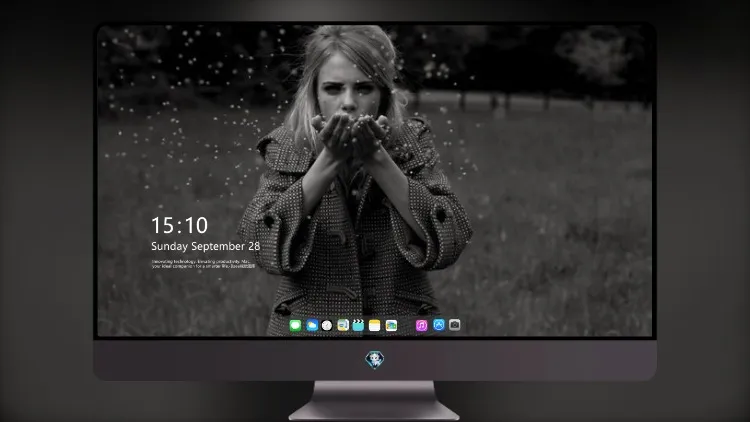
Task: Click the diamond logo on the monitor chin
Action: (375, 359)
